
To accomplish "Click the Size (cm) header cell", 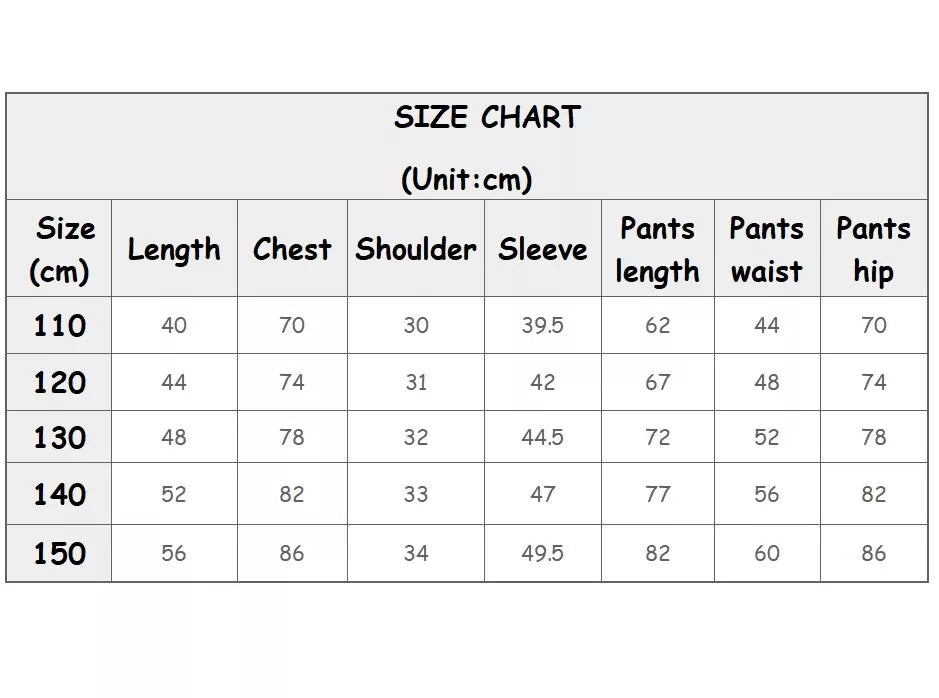I will pos(59,248).
